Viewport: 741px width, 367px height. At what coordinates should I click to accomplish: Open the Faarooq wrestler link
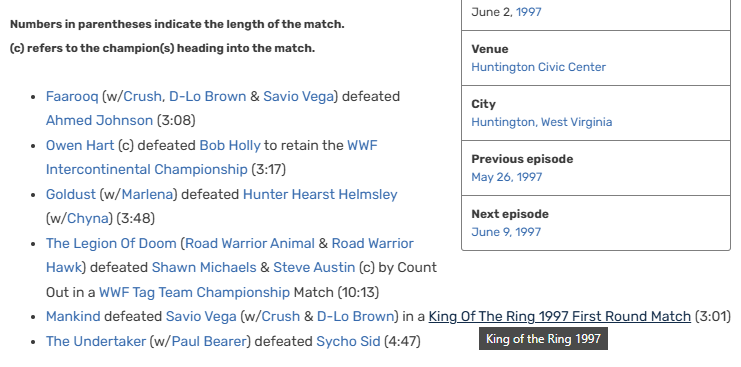click(72, 96)
